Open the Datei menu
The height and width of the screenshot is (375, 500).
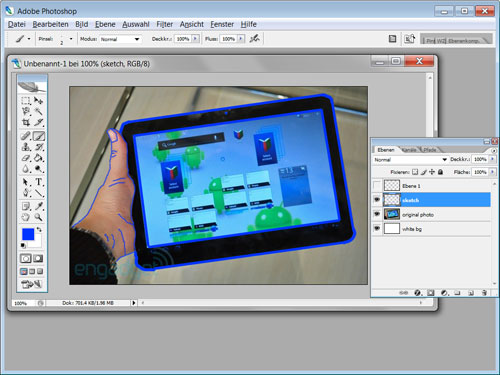(17, 24)
